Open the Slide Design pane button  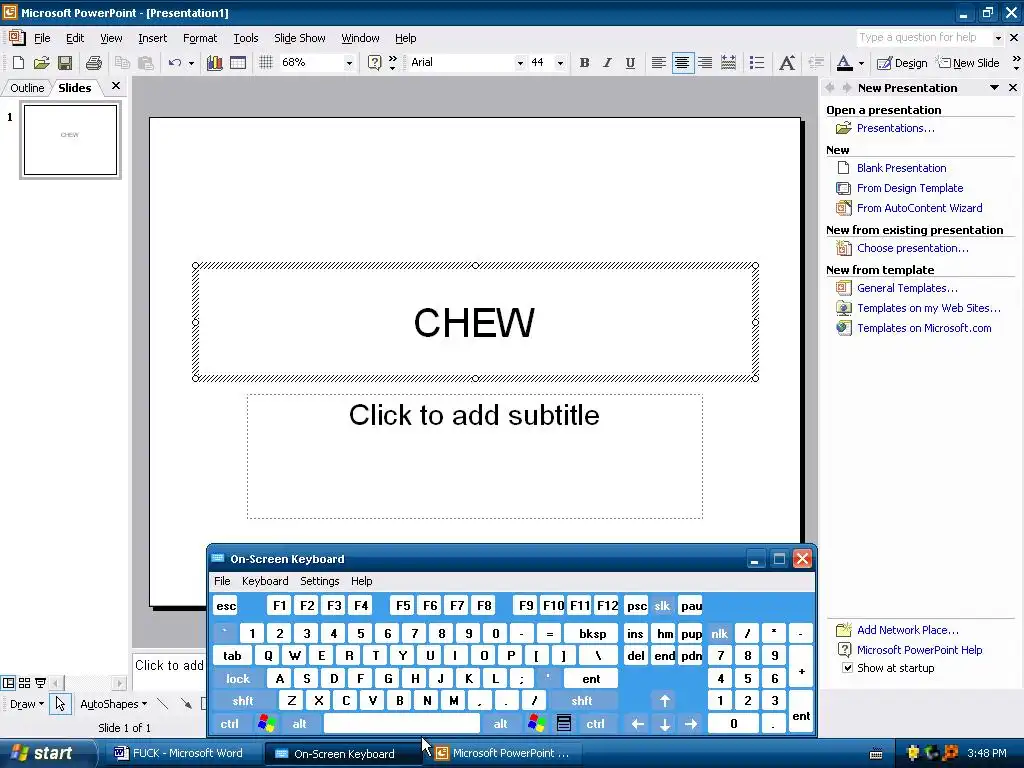902,63
